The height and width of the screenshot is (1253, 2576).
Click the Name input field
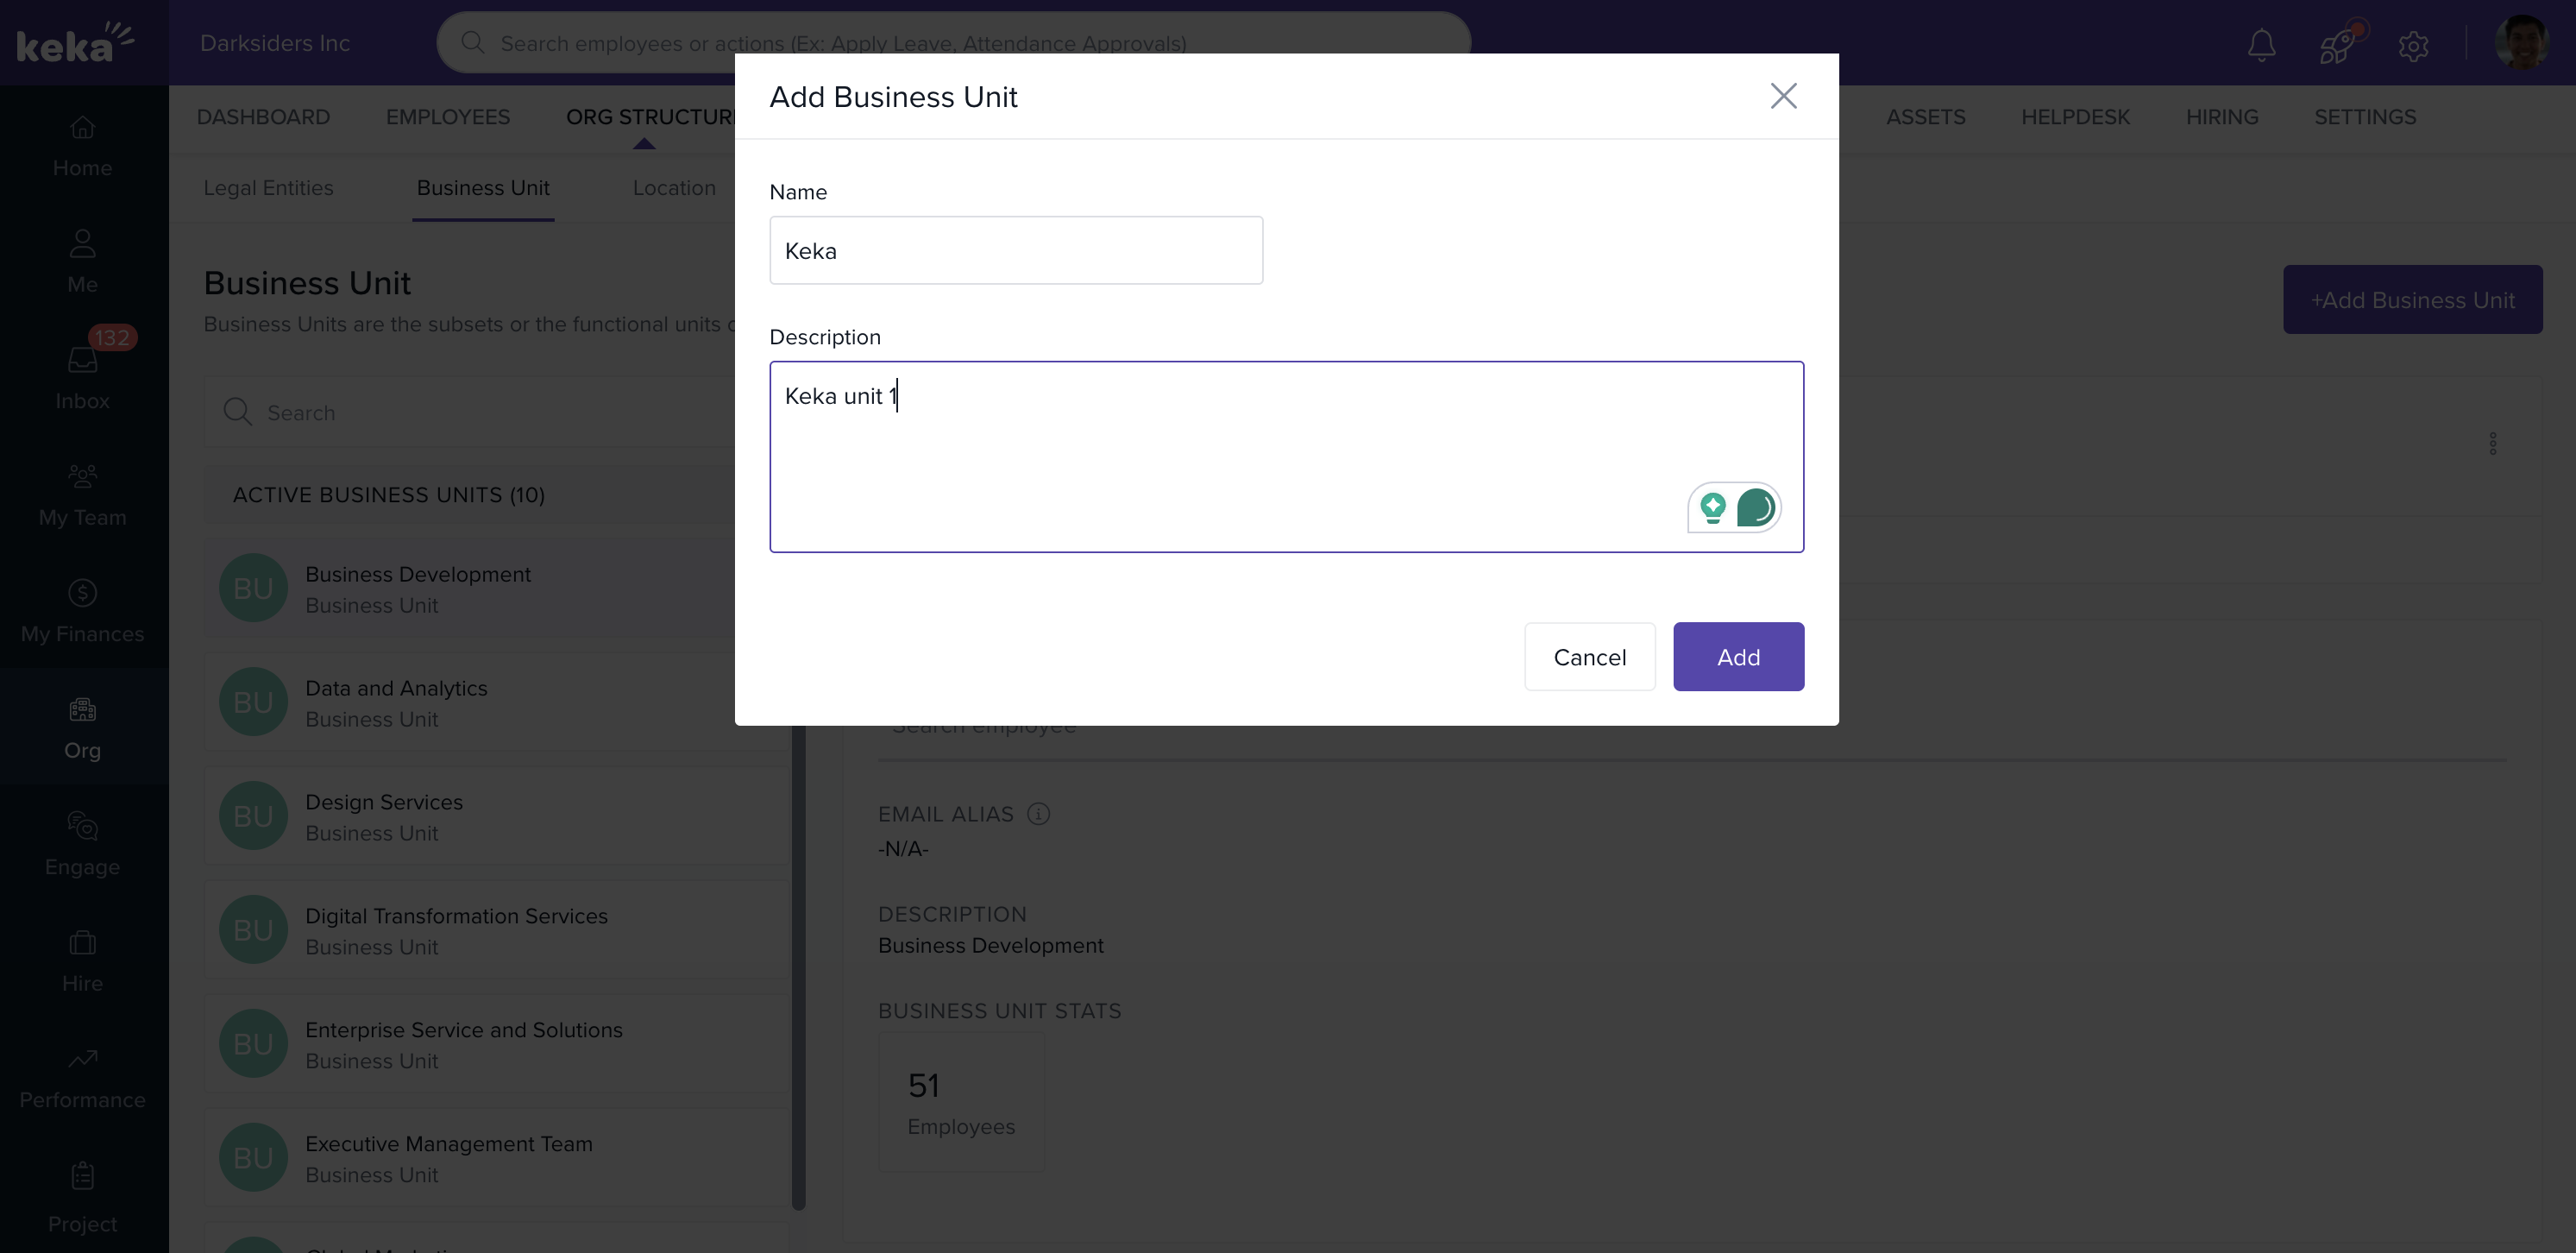(1015, 250)
